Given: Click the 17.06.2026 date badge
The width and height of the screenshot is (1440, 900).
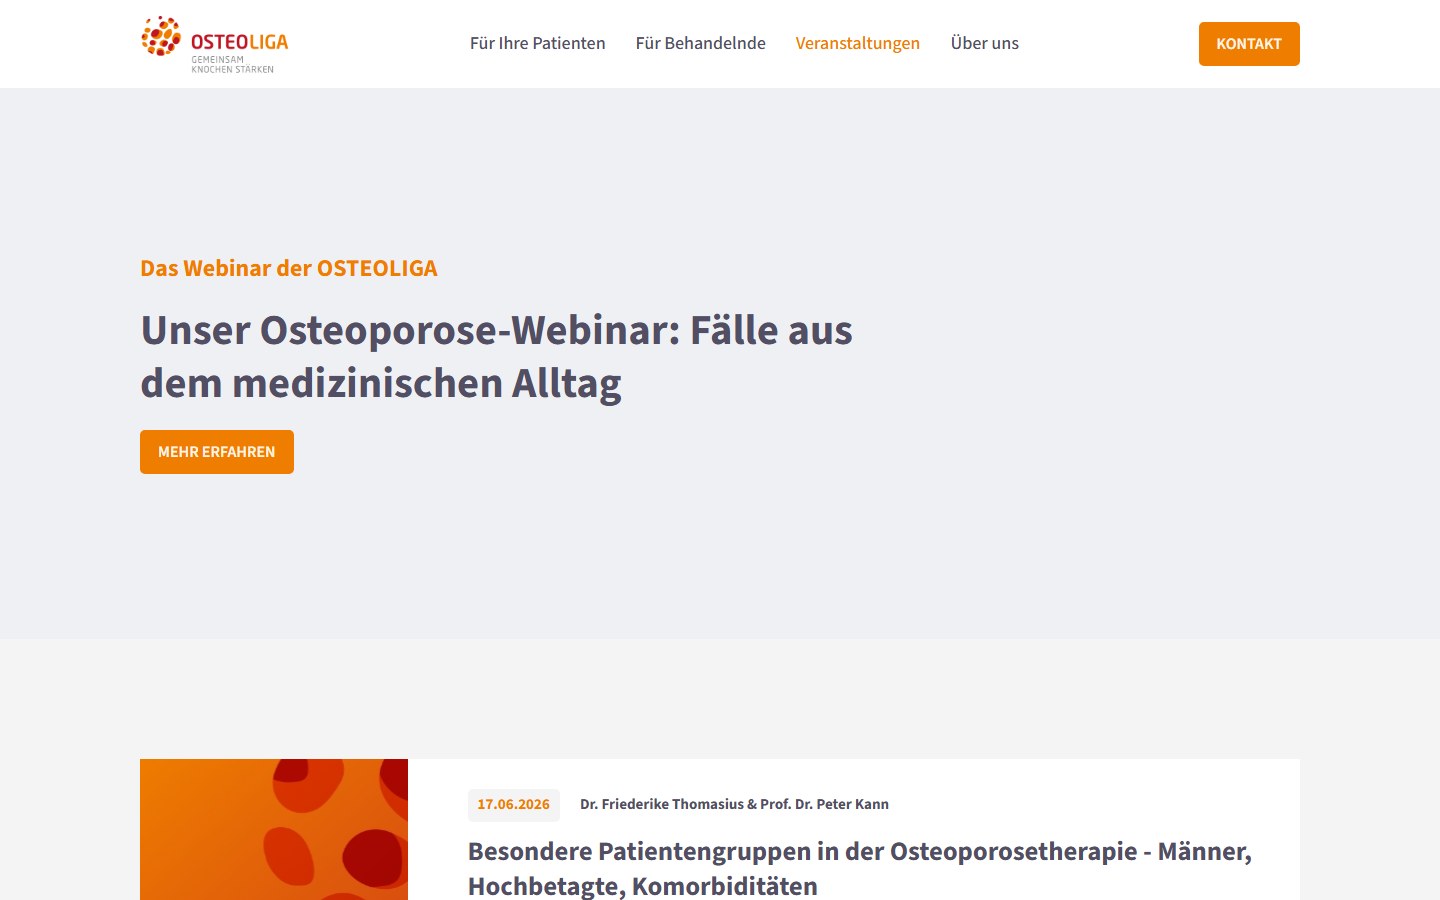Looking at the screenshot, I should click(x=514, y=804).
